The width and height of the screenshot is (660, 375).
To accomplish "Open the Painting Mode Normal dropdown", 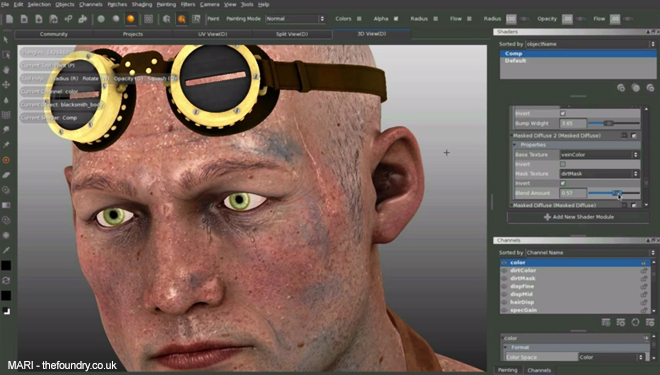I will [x=295, y=19].
